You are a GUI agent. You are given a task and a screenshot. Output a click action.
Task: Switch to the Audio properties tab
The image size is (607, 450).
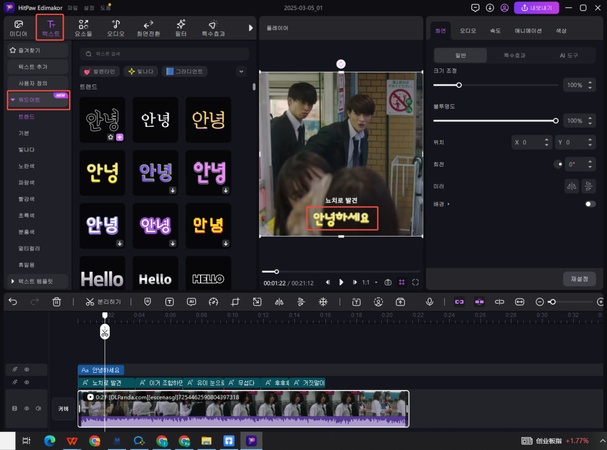468,31
